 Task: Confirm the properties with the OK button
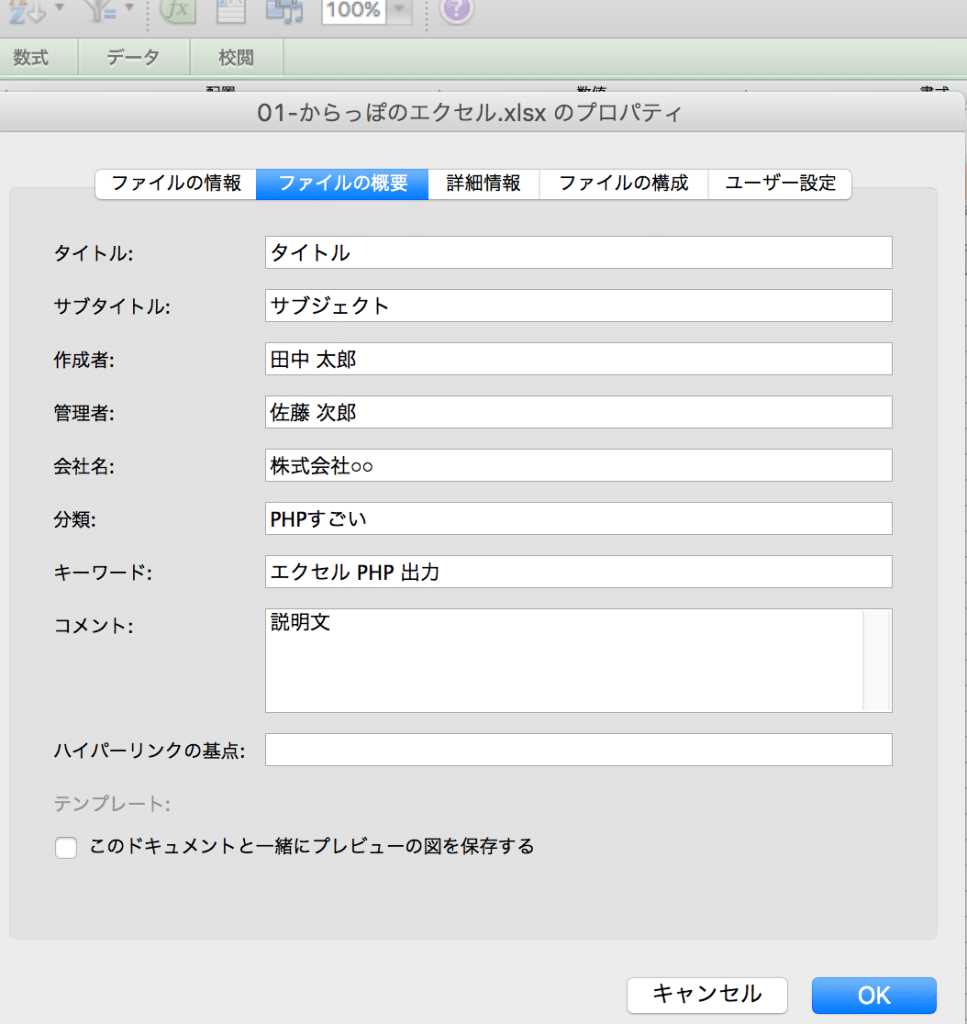click(873, 995)
